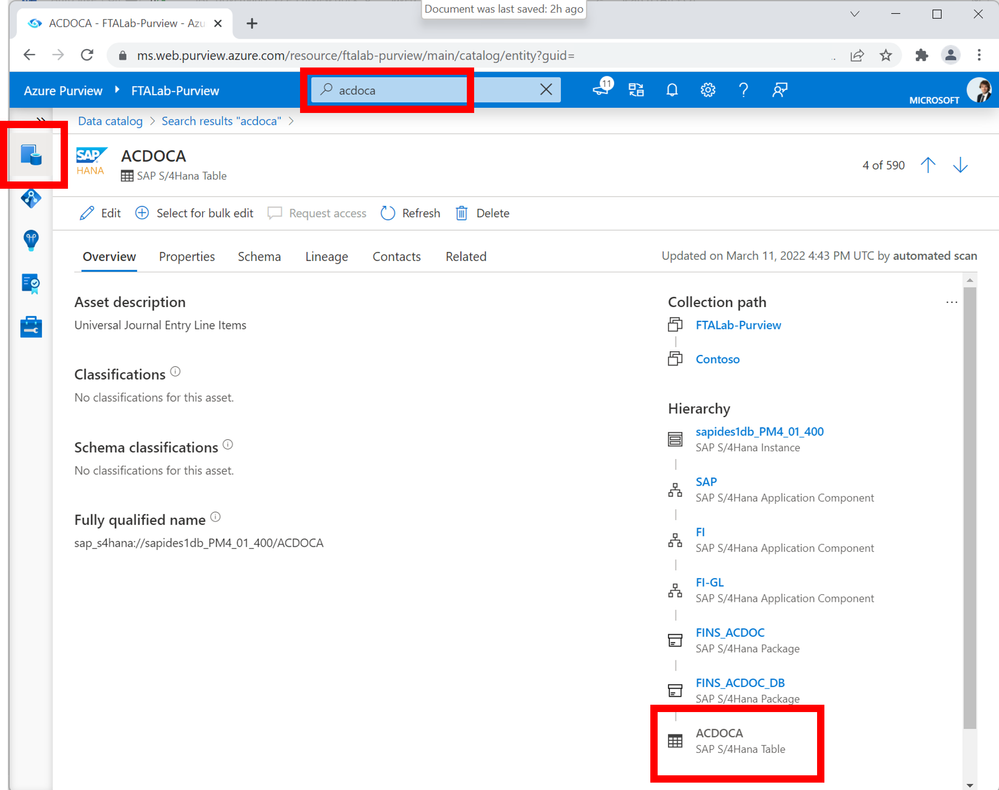Viewport: 999px width, 790px height.
Task: Click the Classifications info icon
Action: [x=175, y=371]
